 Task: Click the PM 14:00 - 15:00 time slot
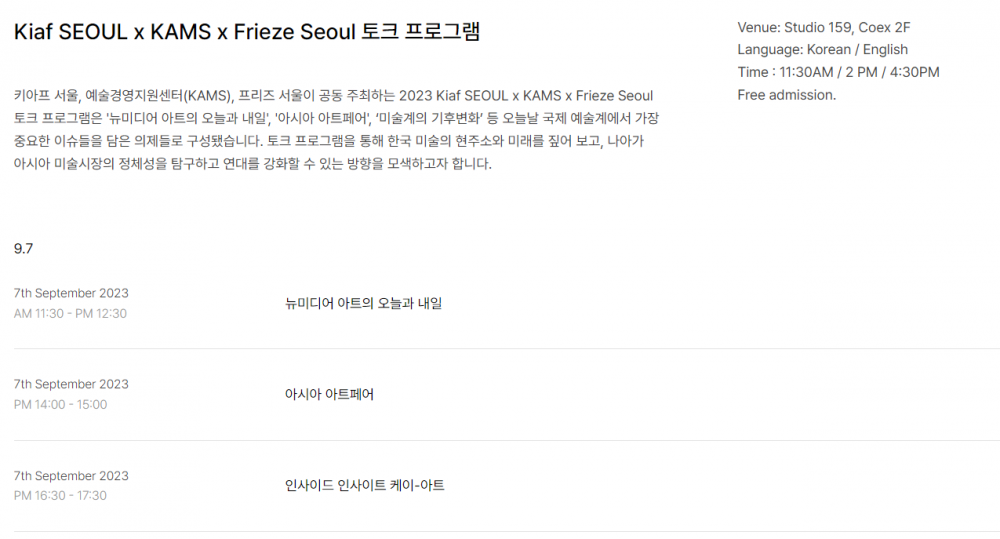point(61,404)
